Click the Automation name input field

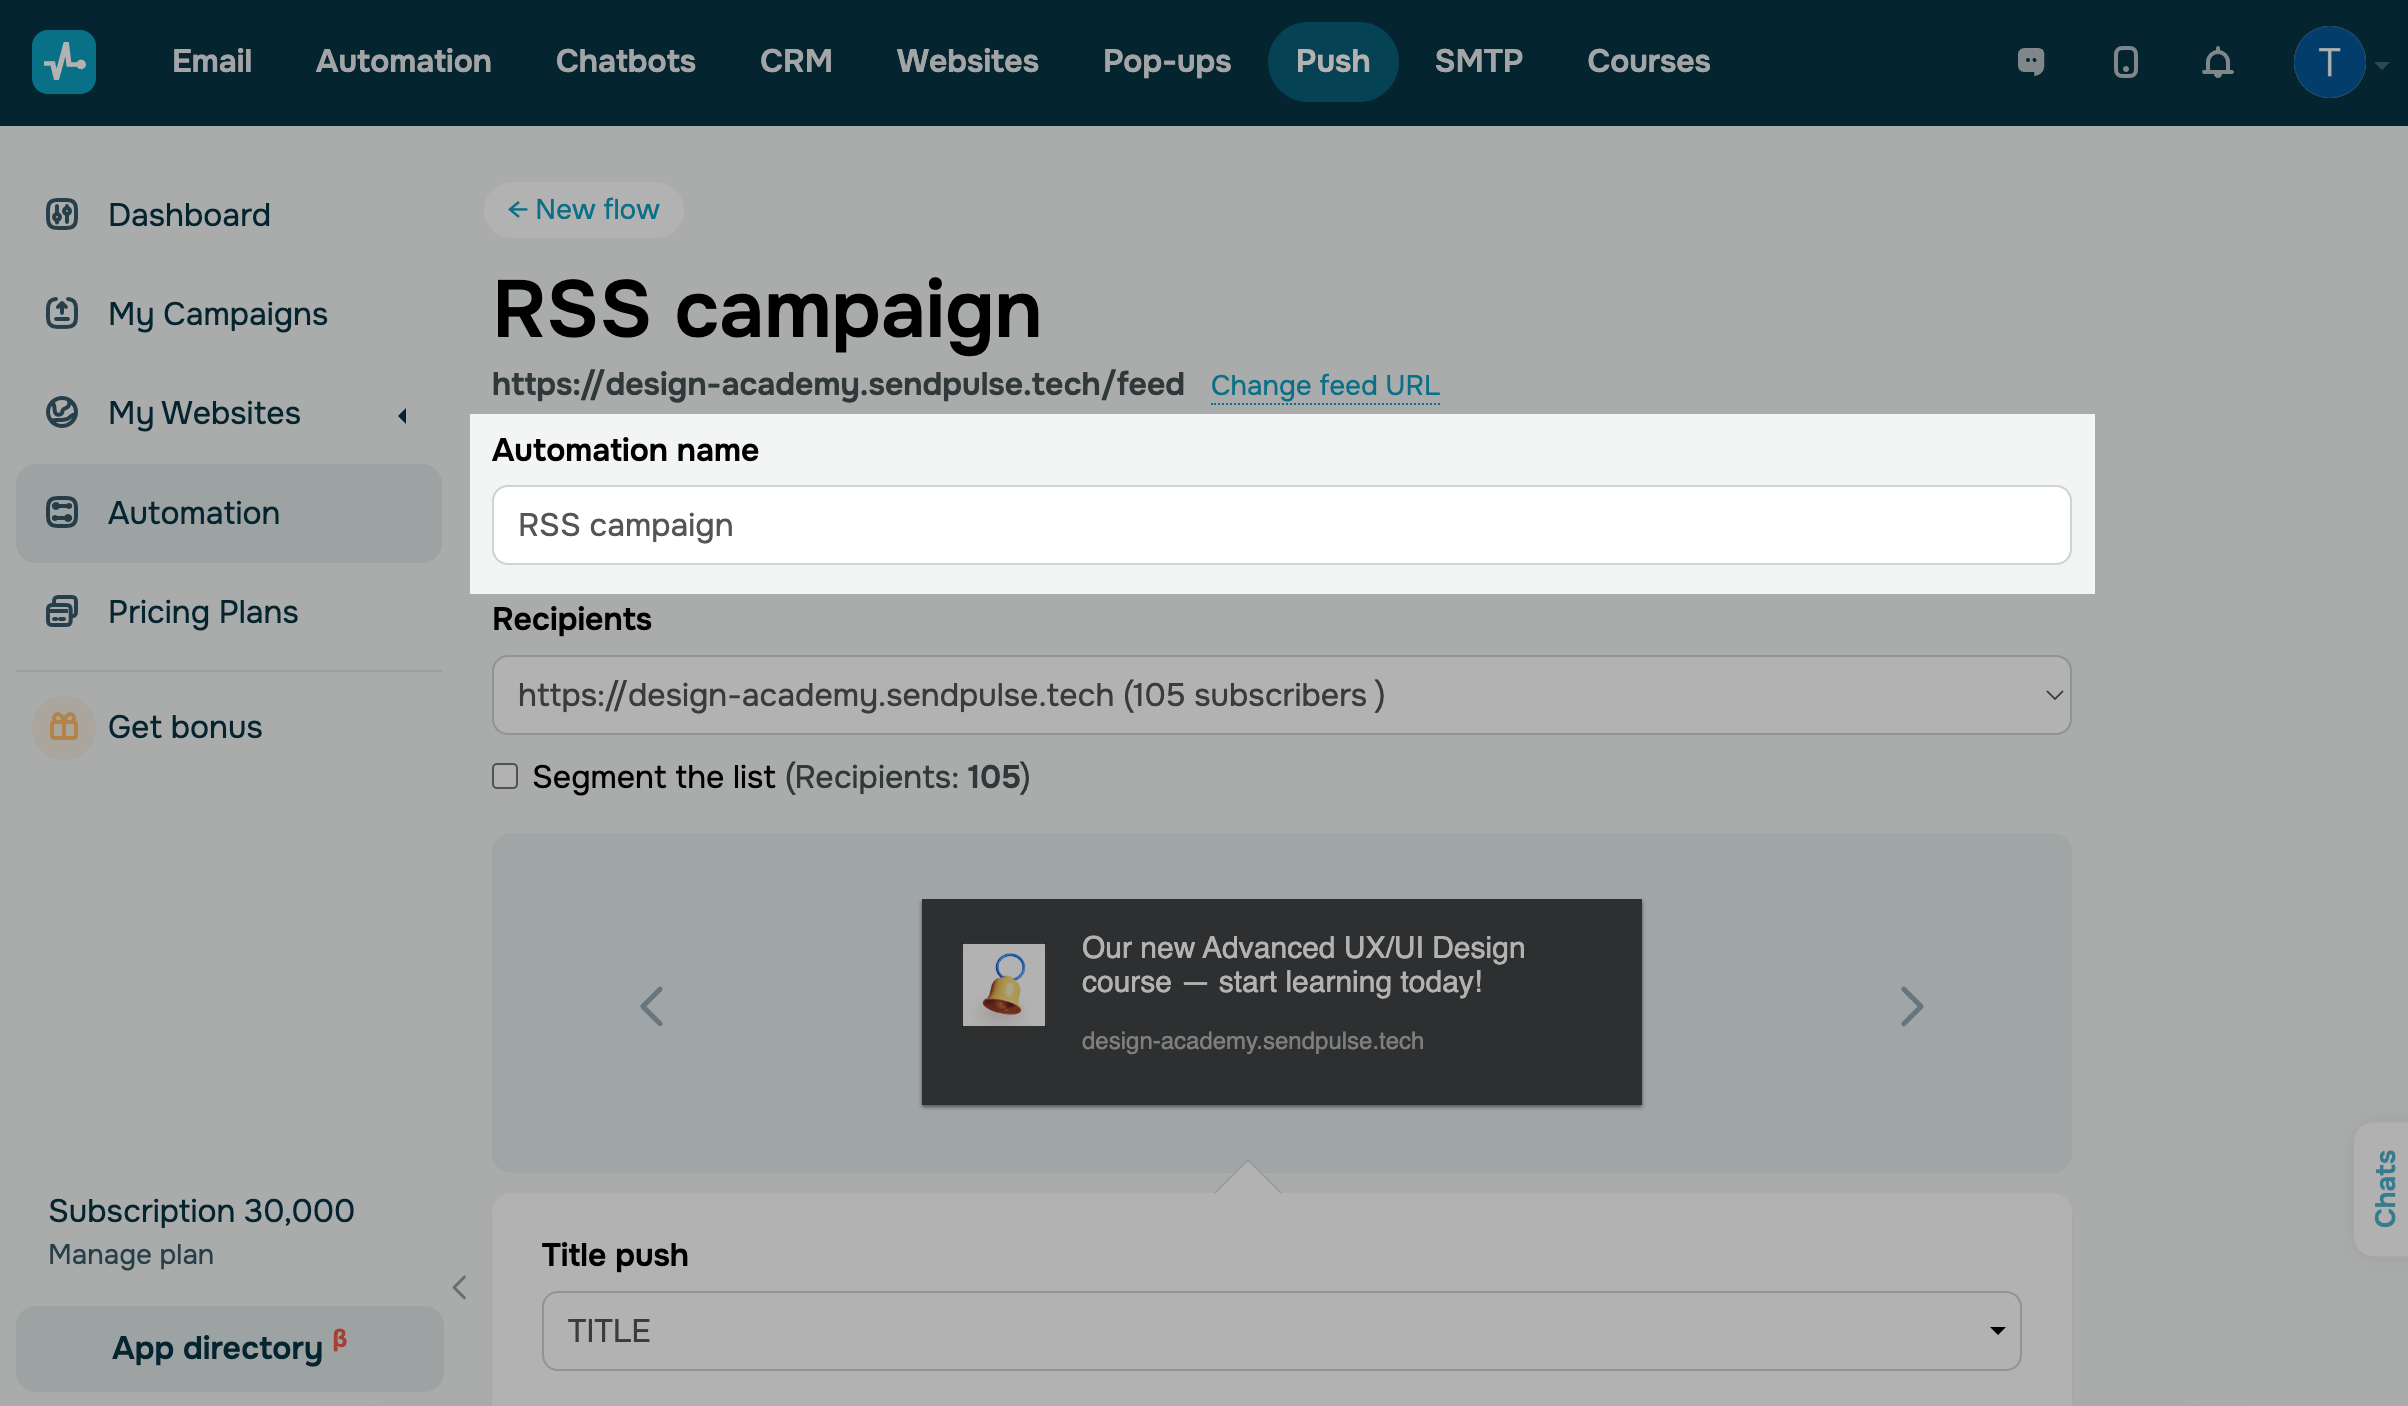[x=1281, y=525]
